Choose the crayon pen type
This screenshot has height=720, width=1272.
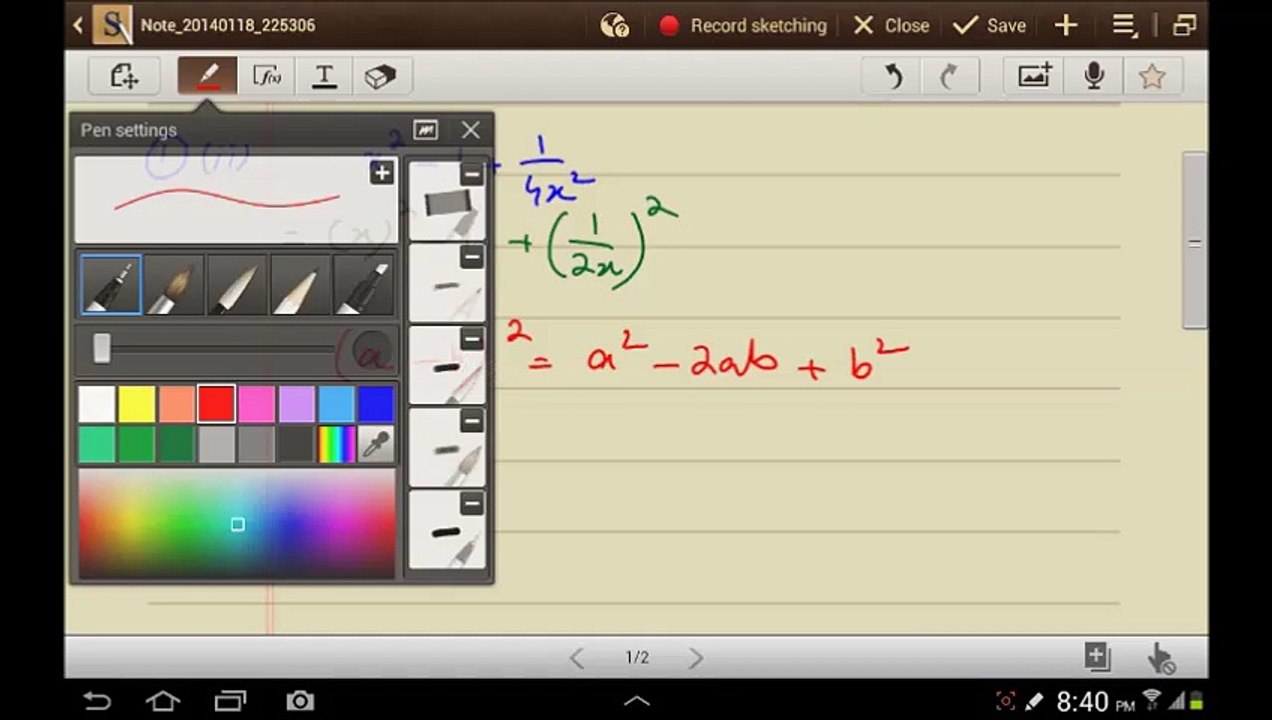tap(299, 285)
